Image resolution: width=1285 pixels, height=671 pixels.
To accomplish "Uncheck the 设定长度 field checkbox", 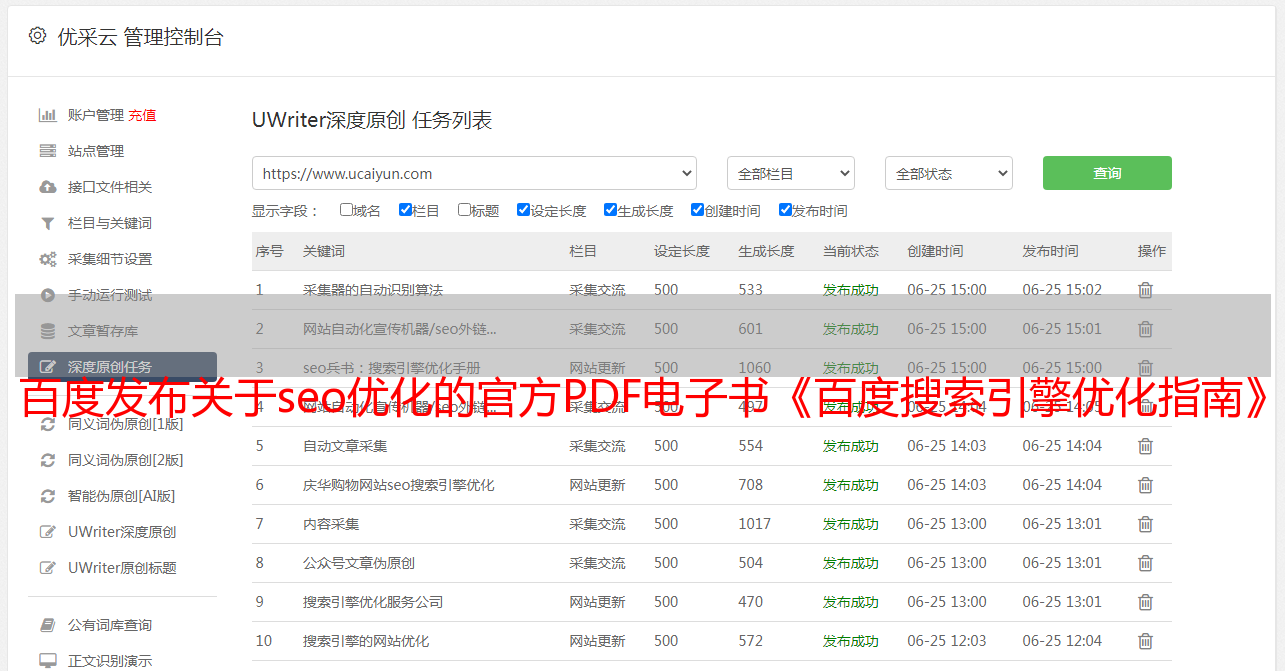I will click(x=523, y=210).
